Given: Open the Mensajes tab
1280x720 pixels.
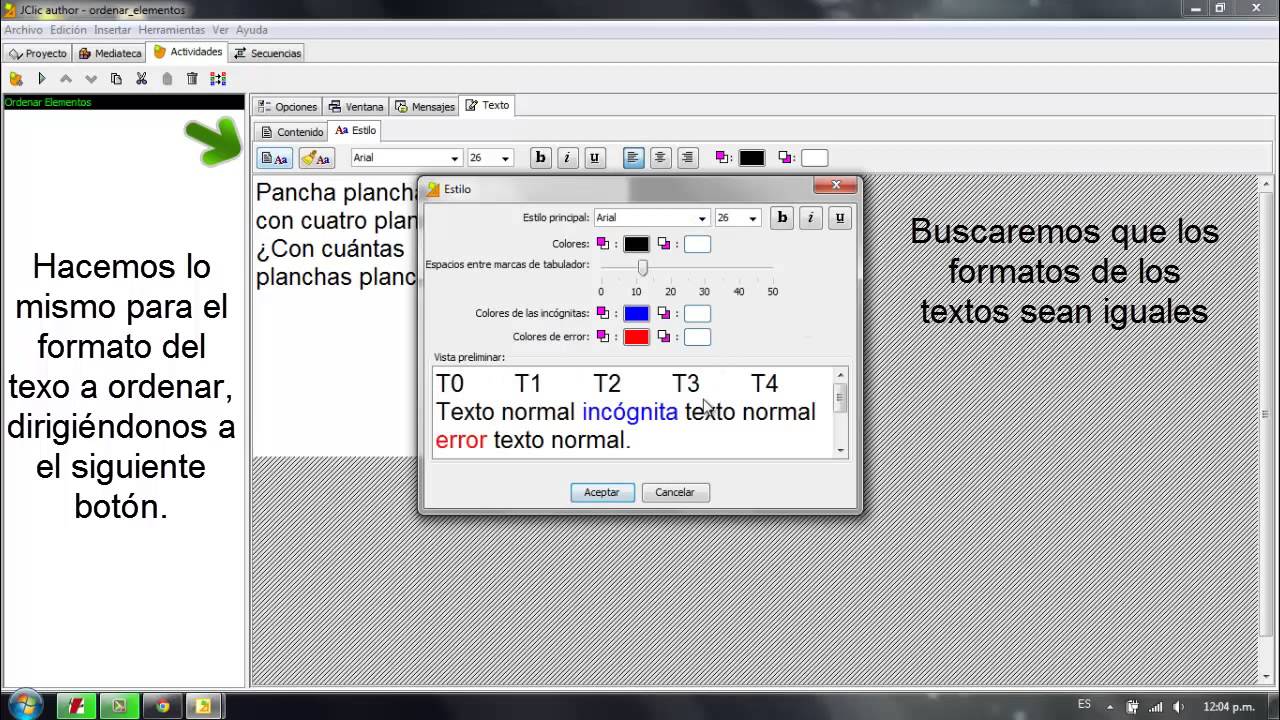Looking at the screenshot, I should [x=425, y=106].
